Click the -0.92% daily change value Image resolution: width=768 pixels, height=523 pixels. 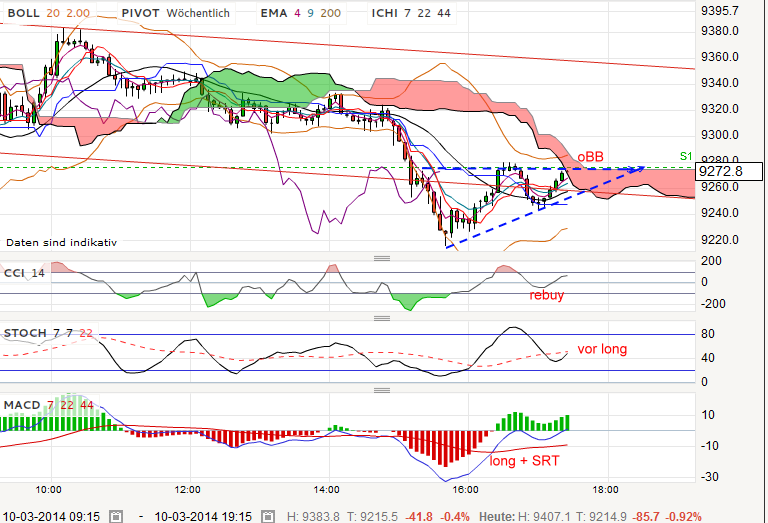(684, 517)
